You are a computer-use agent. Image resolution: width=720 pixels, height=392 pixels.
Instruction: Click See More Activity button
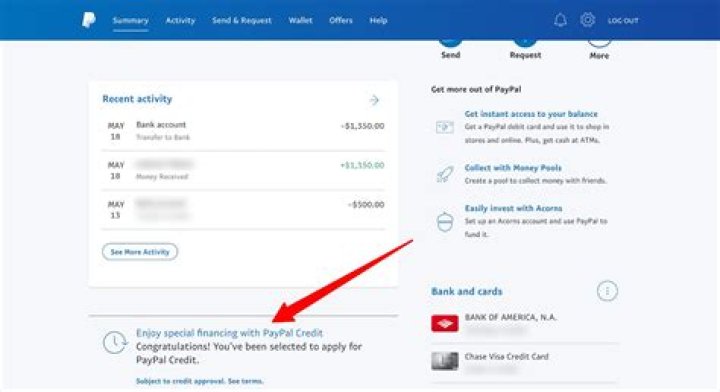coord(140,252)
